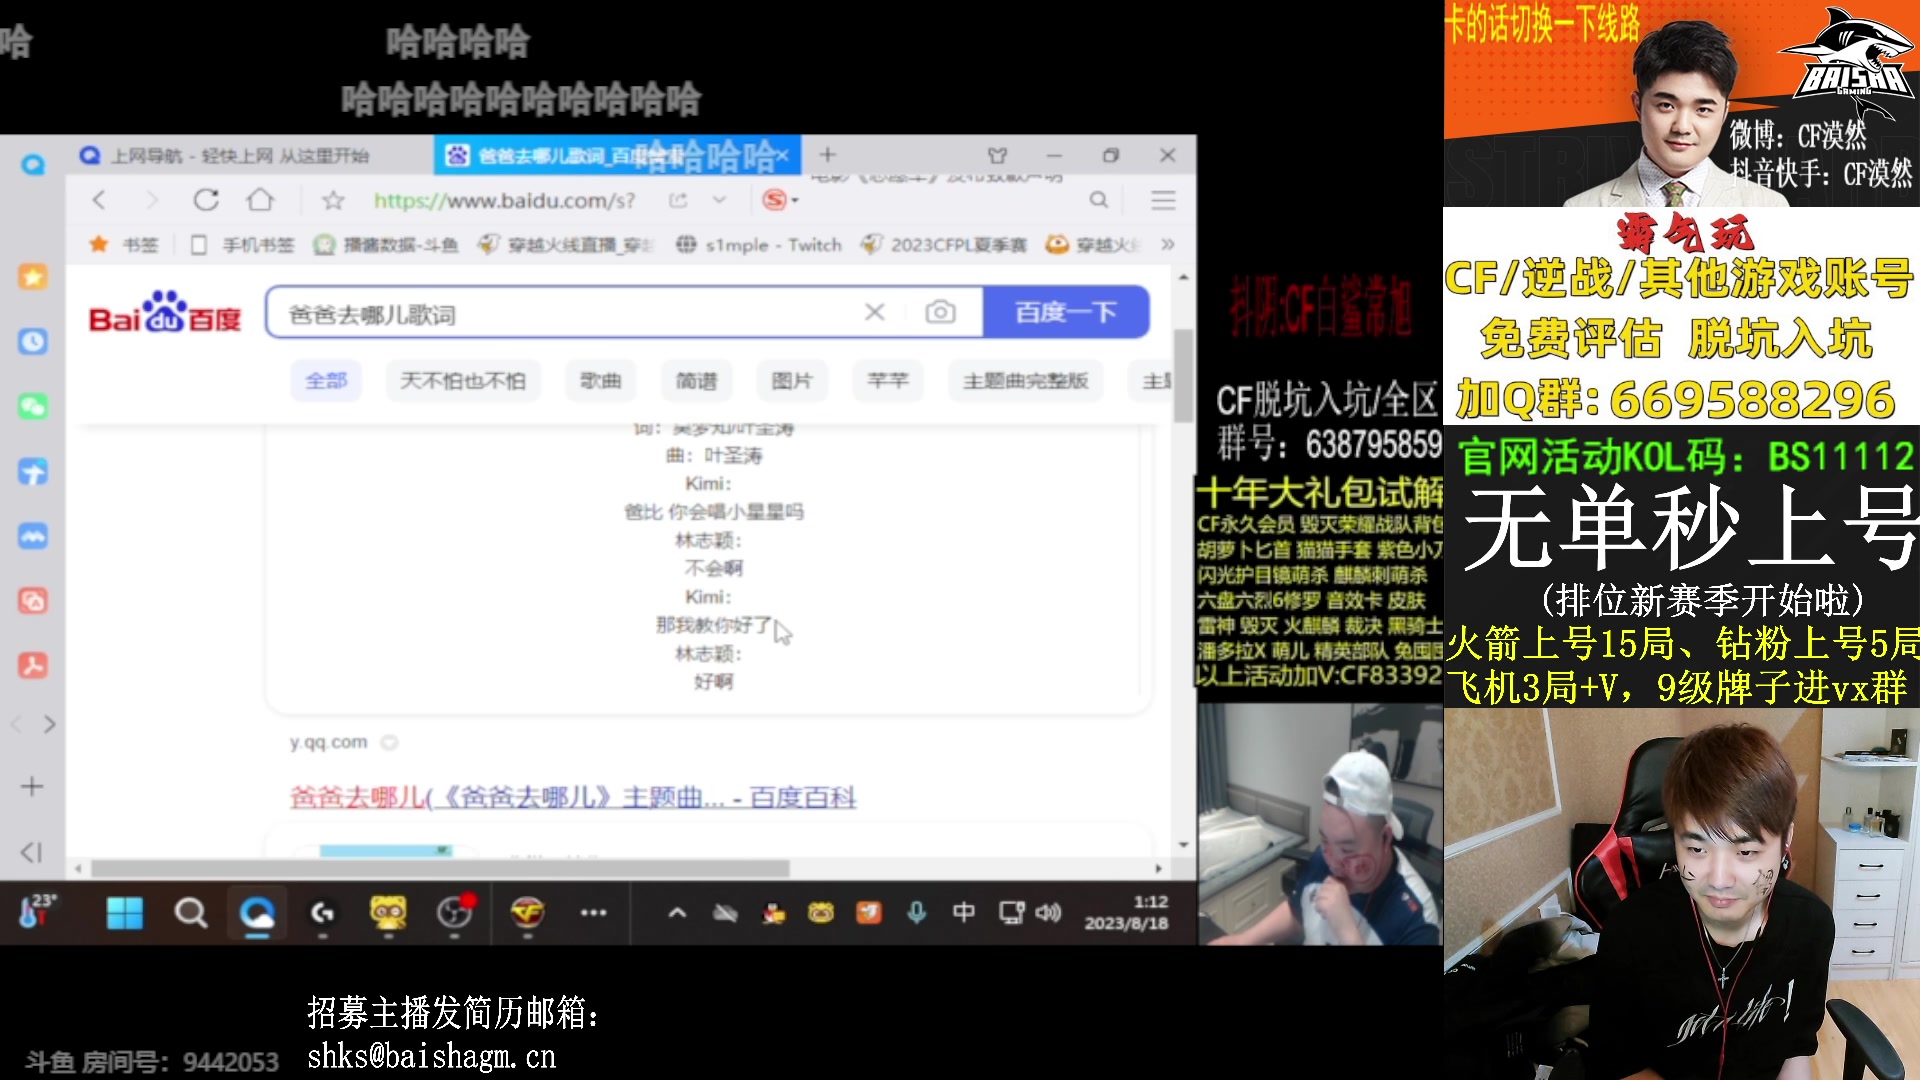Open the 2023CFPL夏季赛 bookmark
Viewport: 1920px width, 1080px height.
coord(944,245)
